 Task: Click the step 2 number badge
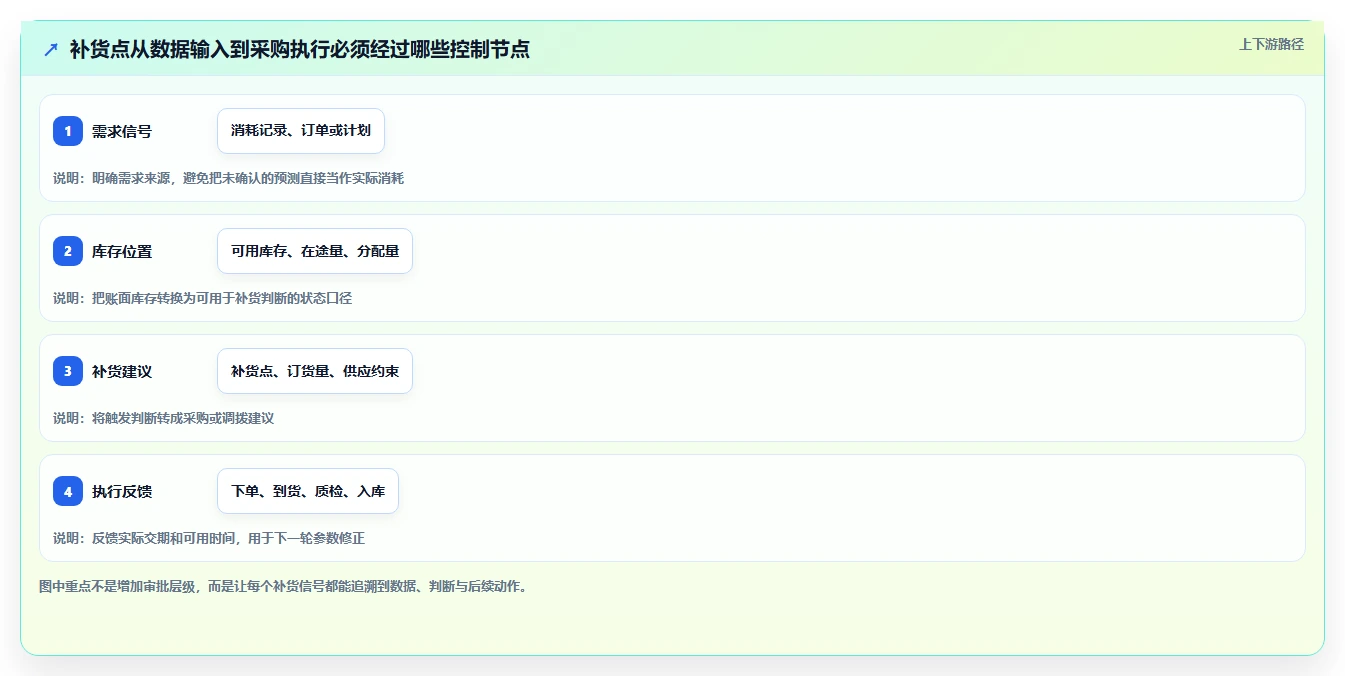click(68, 251)
